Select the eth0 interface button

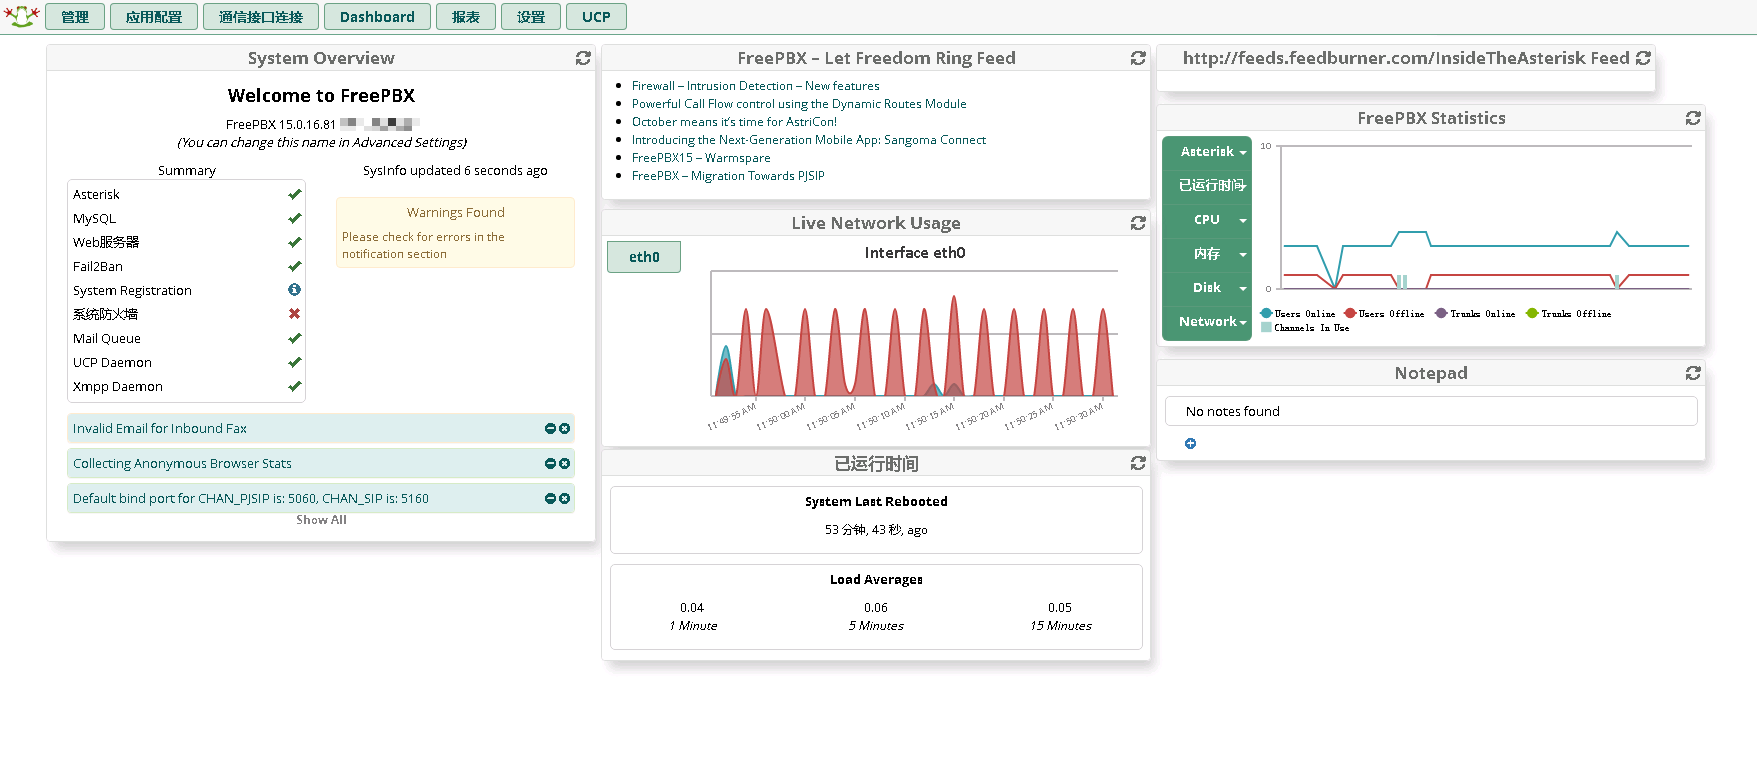point(644,257)
